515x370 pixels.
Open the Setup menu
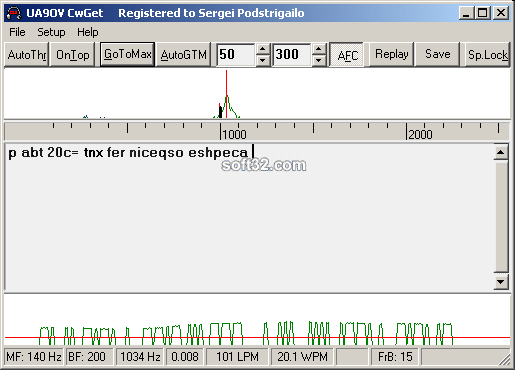(51, 32)
